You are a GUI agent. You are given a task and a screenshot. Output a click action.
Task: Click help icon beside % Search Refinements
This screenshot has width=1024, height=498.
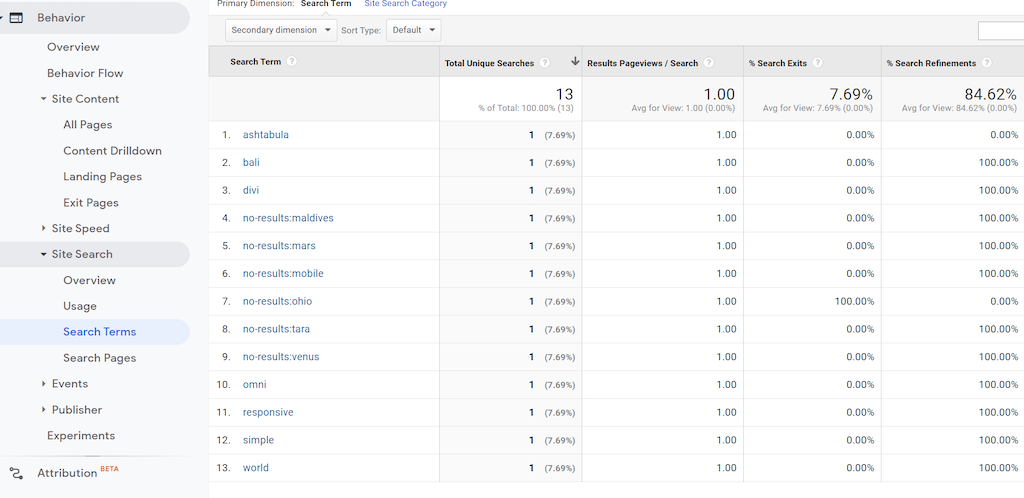[x=987, y=63]
